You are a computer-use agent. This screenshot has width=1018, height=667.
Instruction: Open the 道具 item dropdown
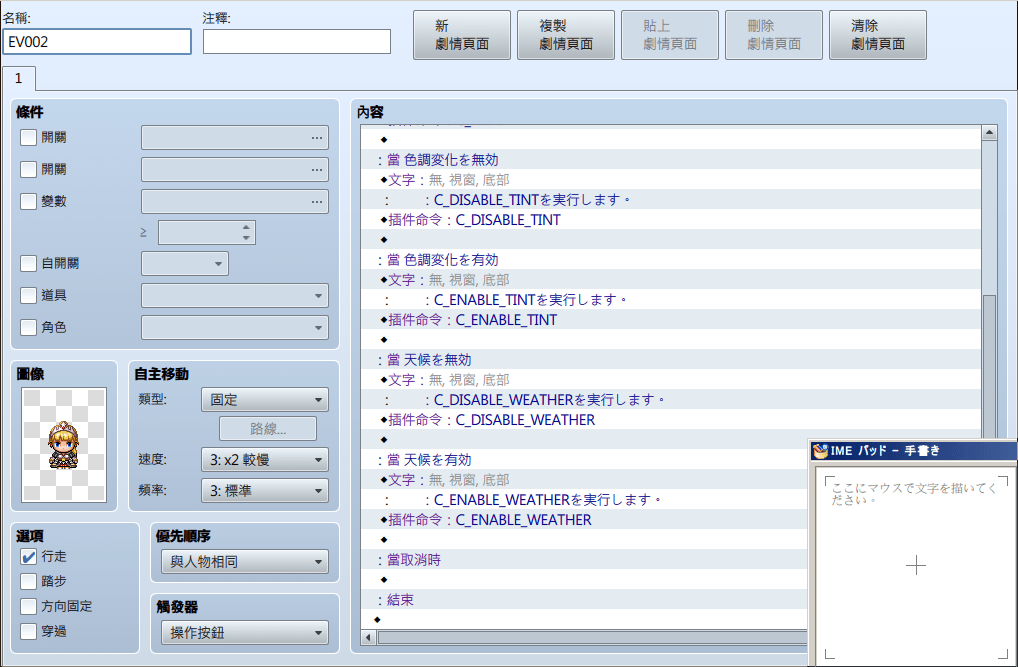235,296
